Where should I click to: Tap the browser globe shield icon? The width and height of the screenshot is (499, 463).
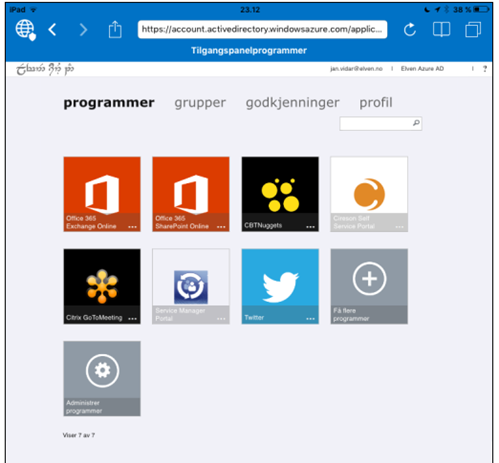click(26, 30)
